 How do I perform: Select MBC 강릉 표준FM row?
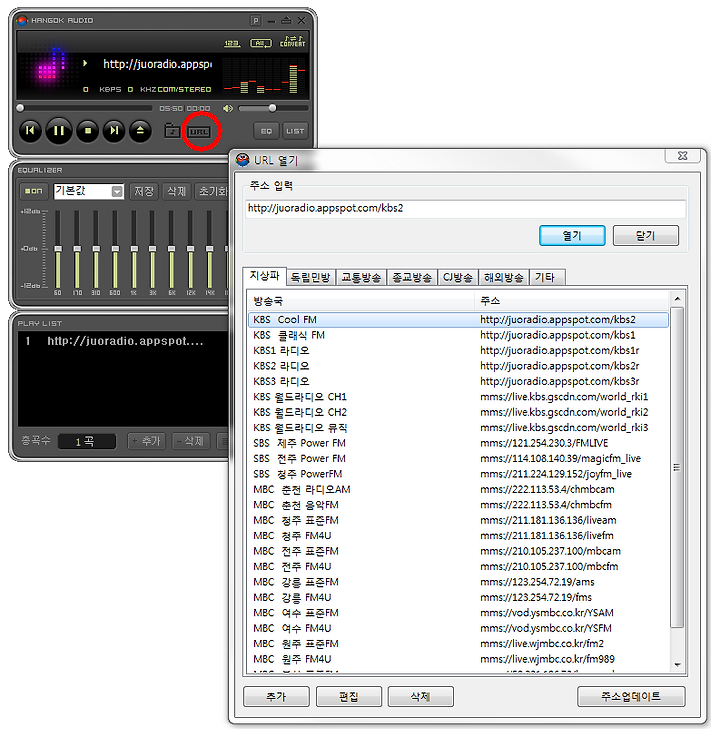click(x=458, y=582)
